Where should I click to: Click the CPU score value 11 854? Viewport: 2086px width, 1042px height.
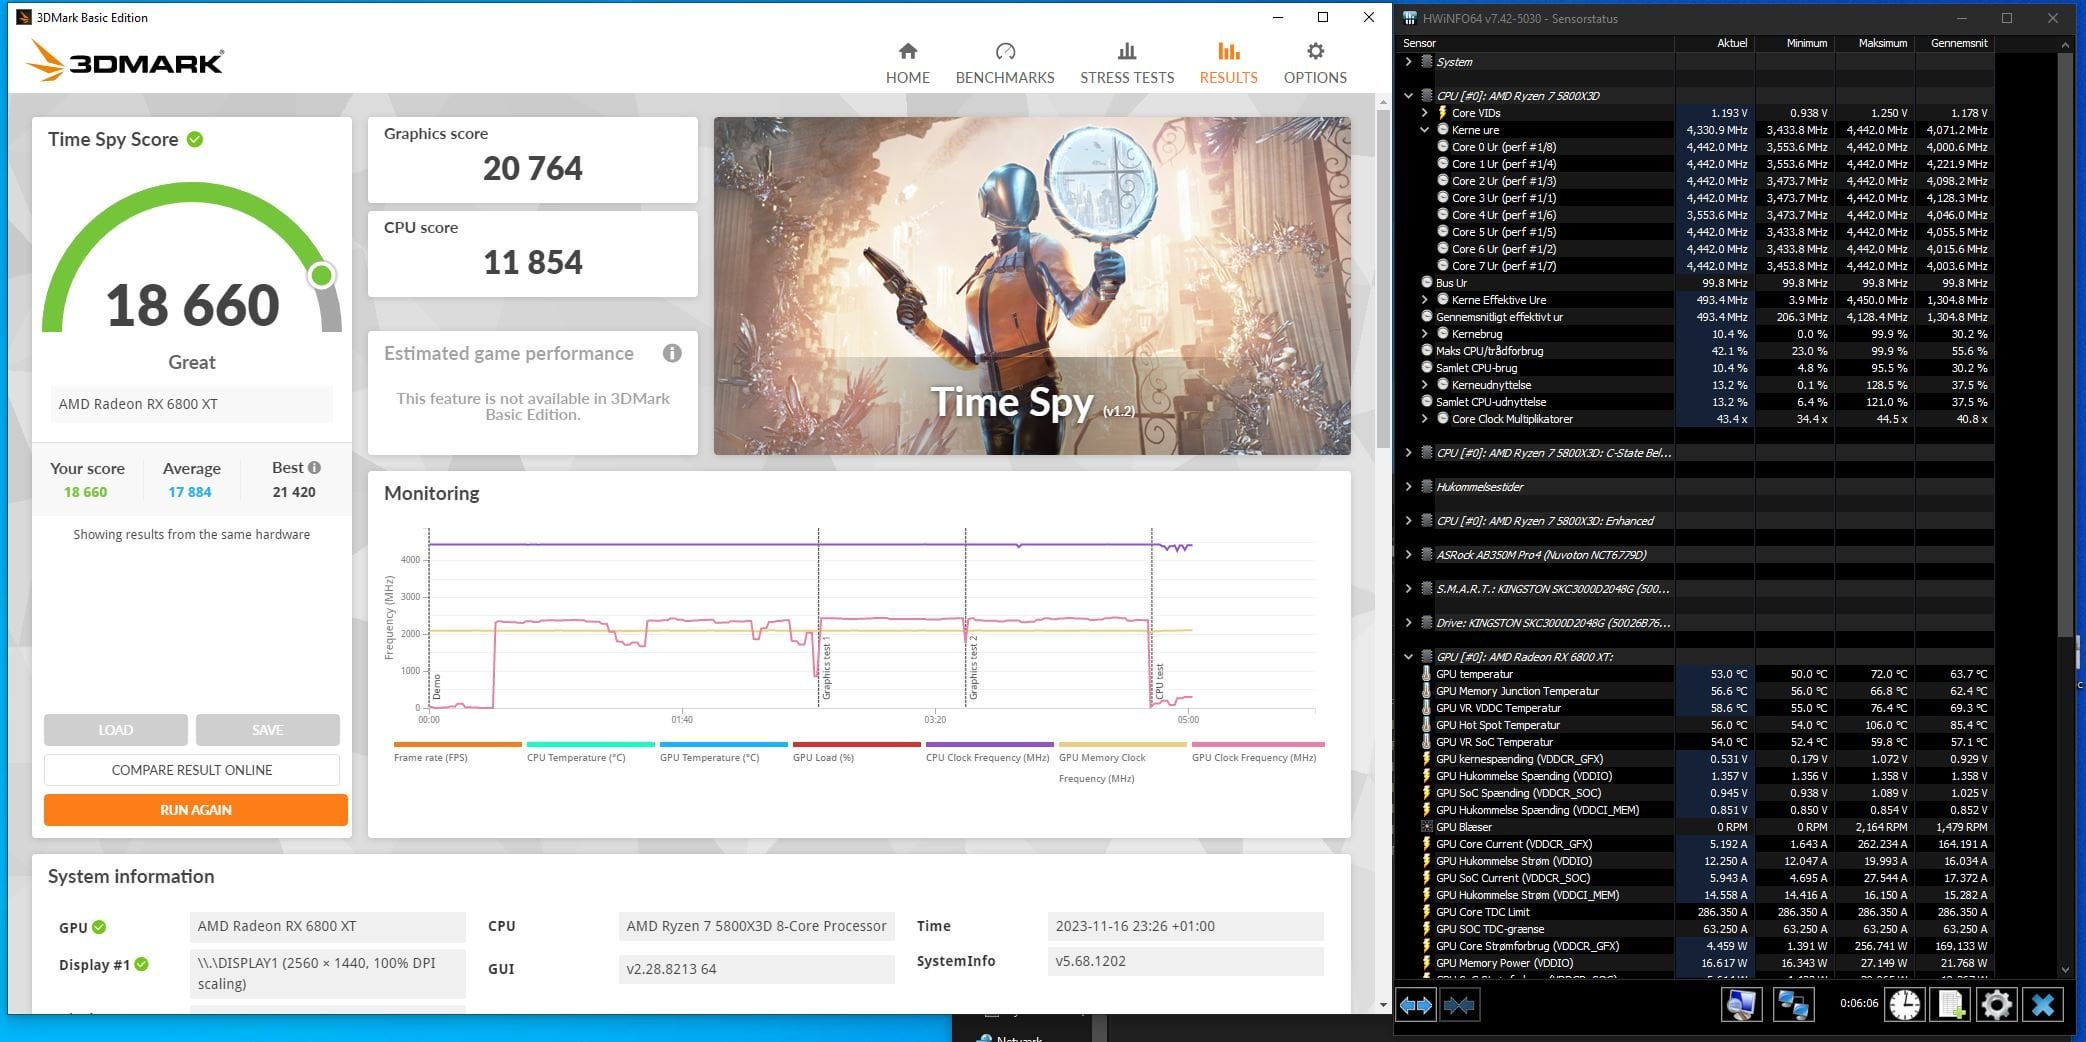533,262
